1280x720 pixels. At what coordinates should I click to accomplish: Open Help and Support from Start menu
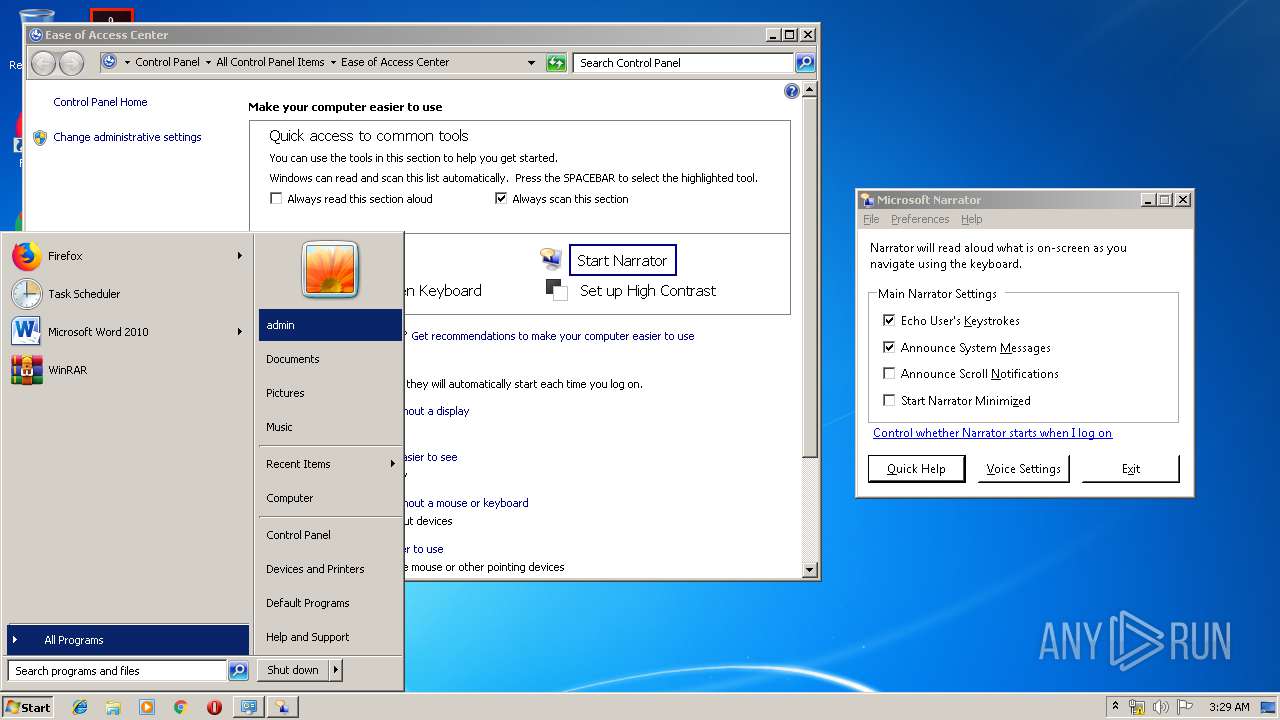click(x=330, y=637)
